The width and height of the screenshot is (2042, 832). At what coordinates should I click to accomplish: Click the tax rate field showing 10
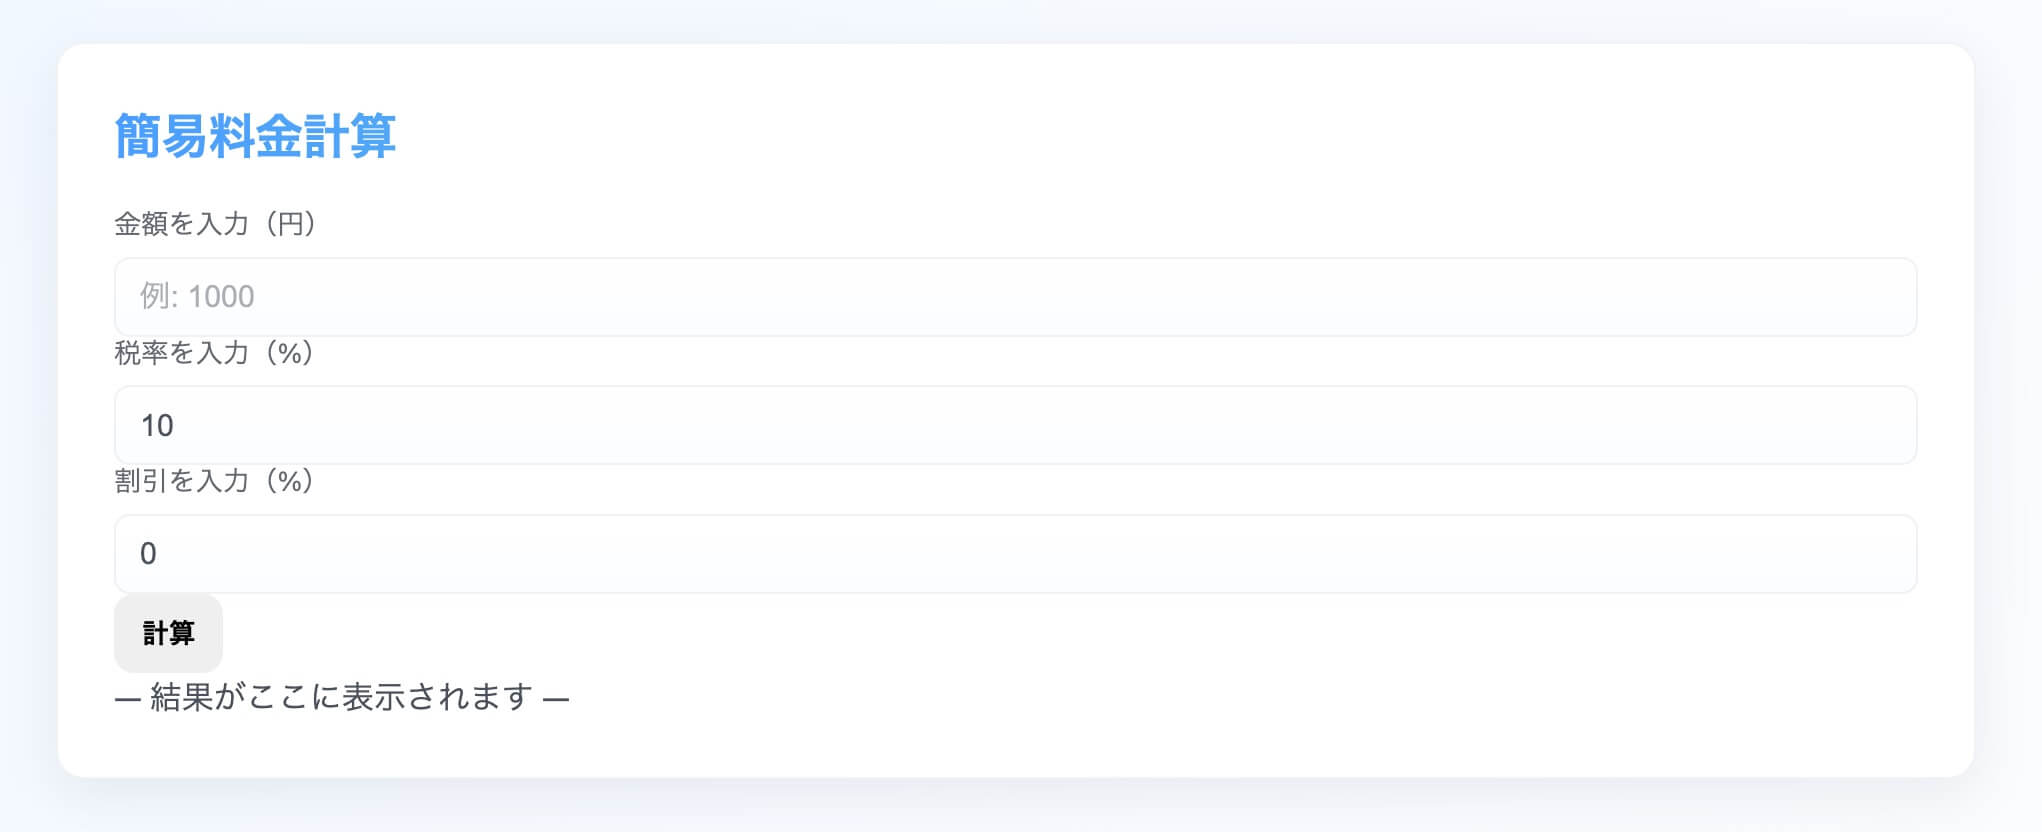pos(1015,425)
